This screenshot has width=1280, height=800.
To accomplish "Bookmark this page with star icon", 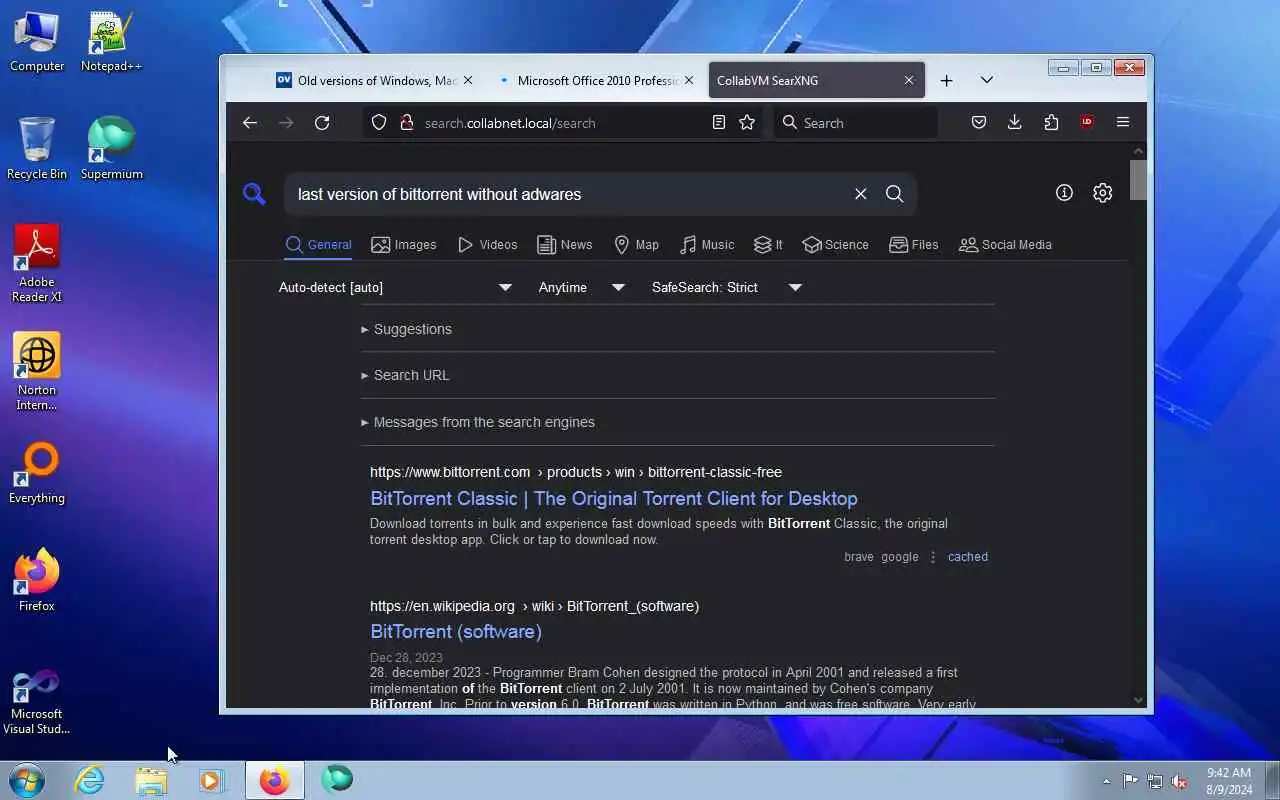I will click(x=747, y=123).
